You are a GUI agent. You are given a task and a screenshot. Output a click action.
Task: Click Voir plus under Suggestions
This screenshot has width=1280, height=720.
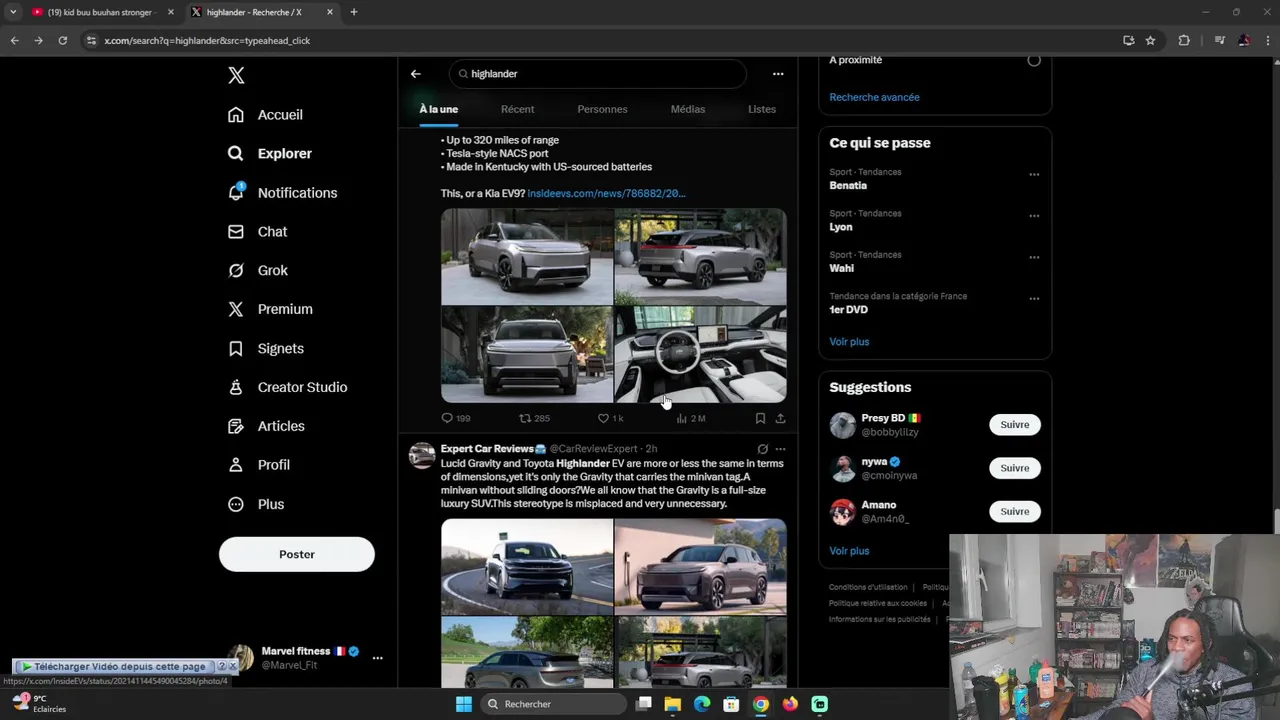coord(849,551)
